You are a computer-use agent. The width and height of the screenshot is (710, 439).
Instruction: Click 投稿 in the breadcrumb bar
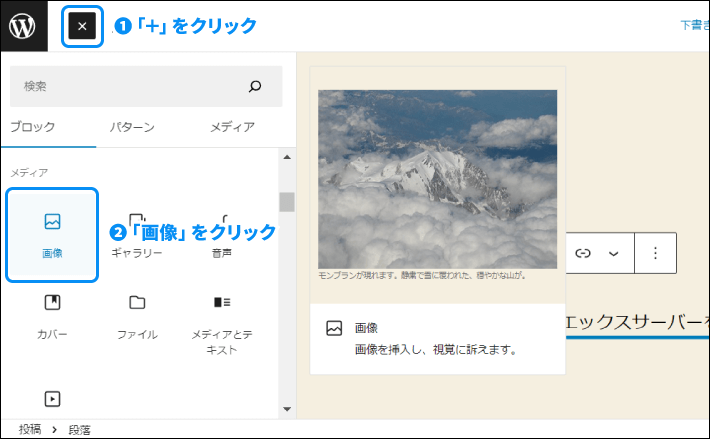pos(30,428)
